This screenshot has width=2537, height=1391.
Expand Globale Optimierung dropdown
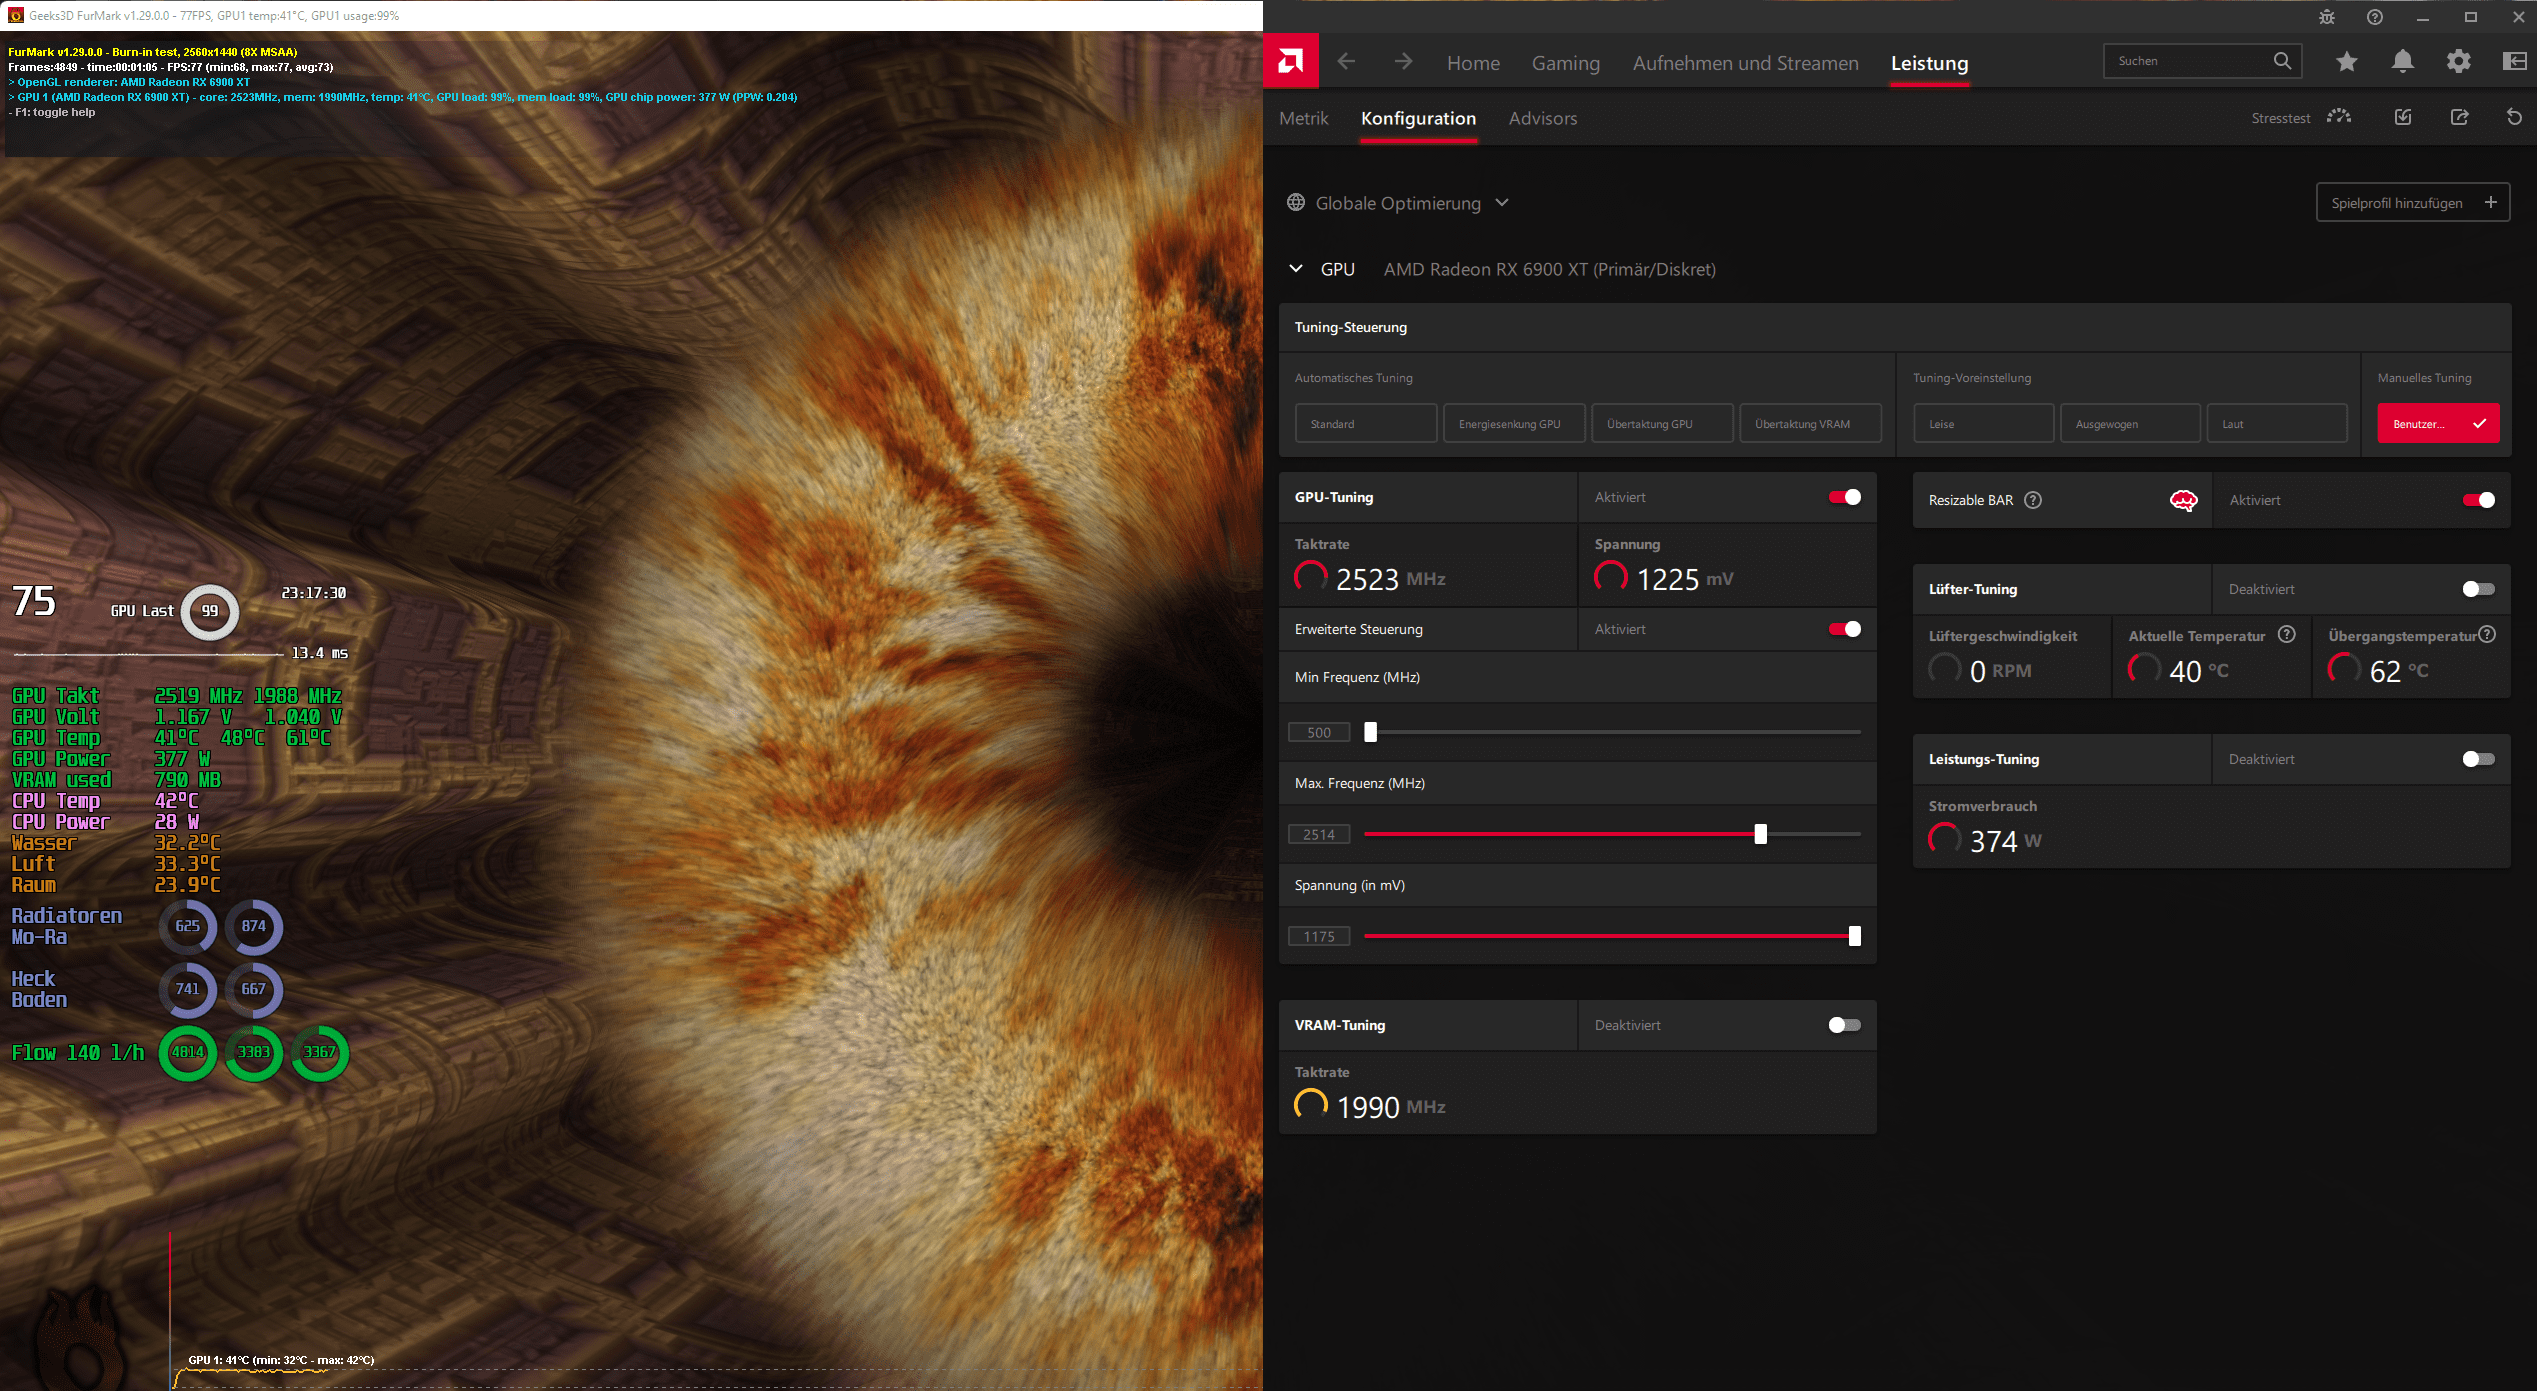tap(1502, 203)
